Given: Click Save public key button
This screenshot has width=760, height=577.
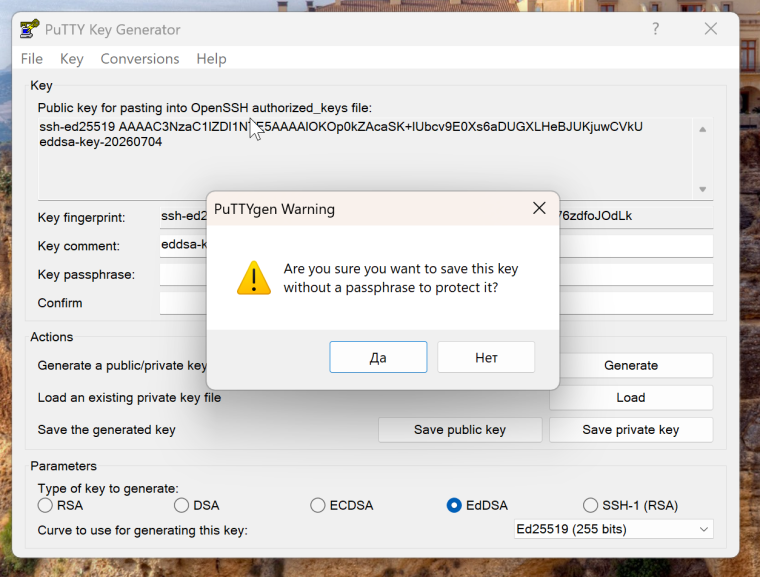Looking at the screenshot, I should 460,430.
